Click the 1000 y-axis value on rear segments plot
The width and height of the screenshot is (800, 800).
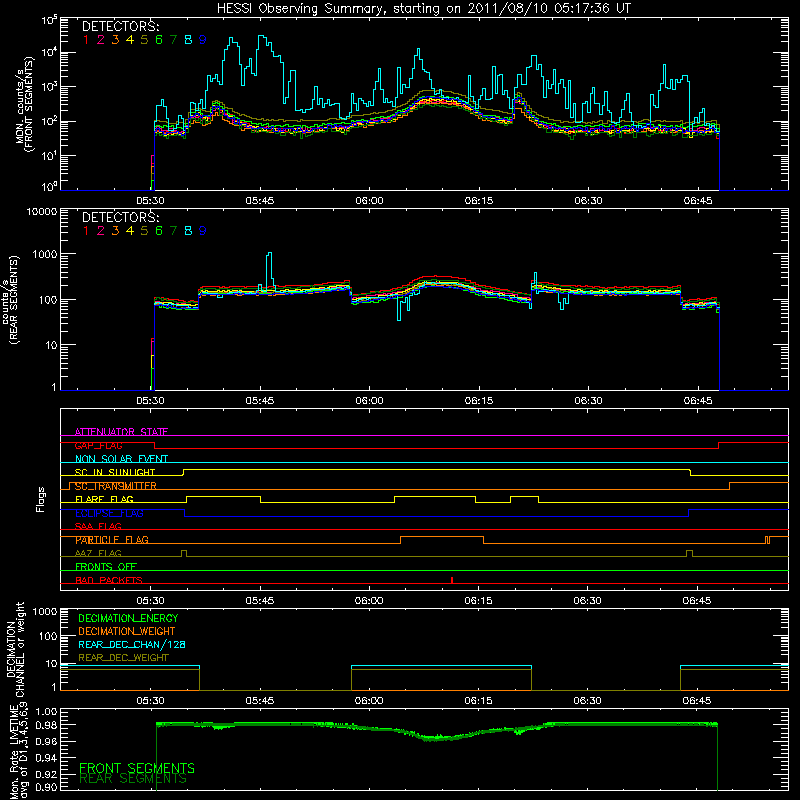(x=45, y=254)
